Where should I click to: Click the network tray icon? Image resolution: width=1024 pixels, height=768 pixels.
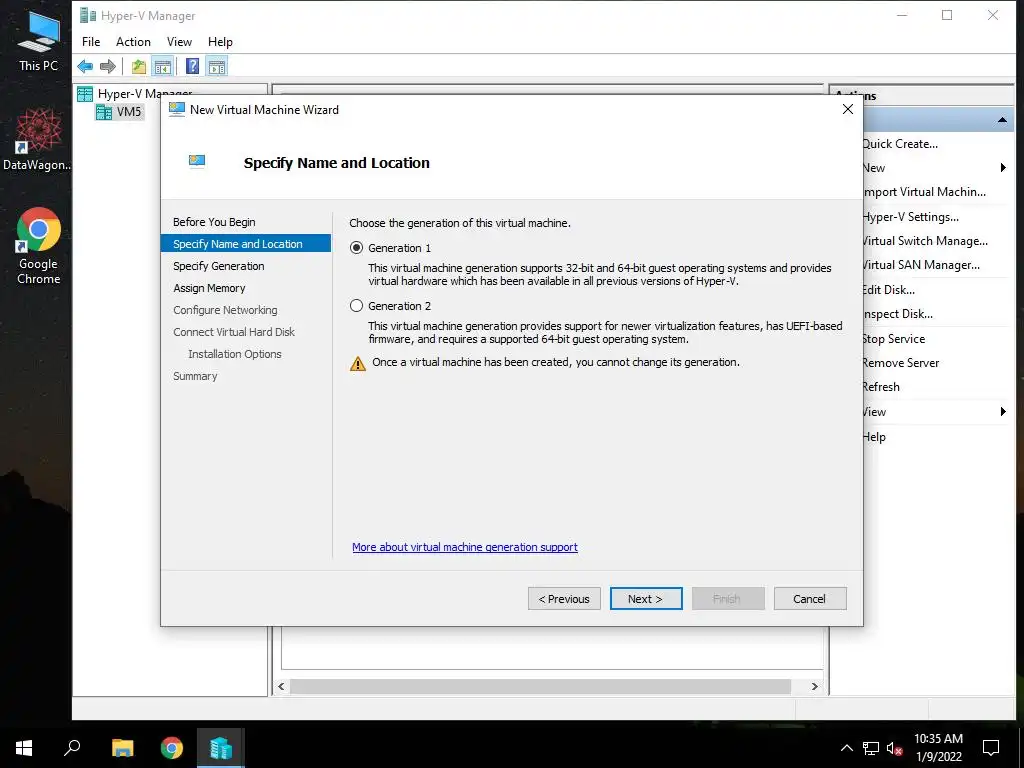pyautogui.click(x=871, y=748)
